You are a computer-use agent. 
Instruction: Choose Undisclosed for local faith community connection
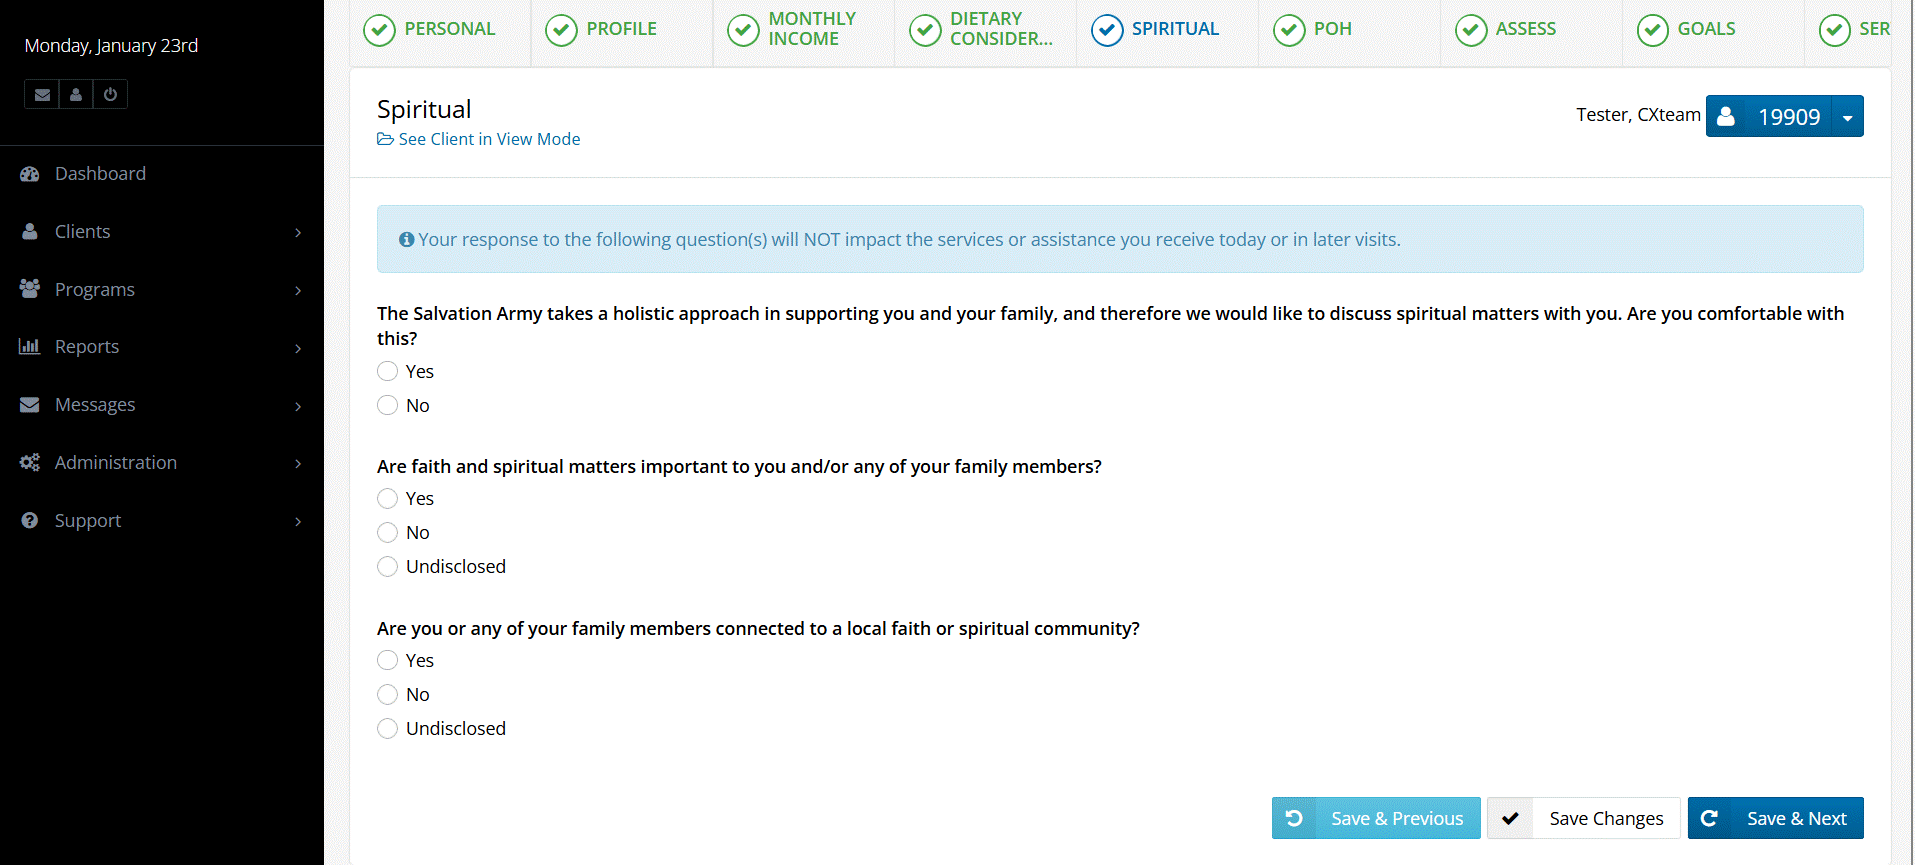(388, 729)
